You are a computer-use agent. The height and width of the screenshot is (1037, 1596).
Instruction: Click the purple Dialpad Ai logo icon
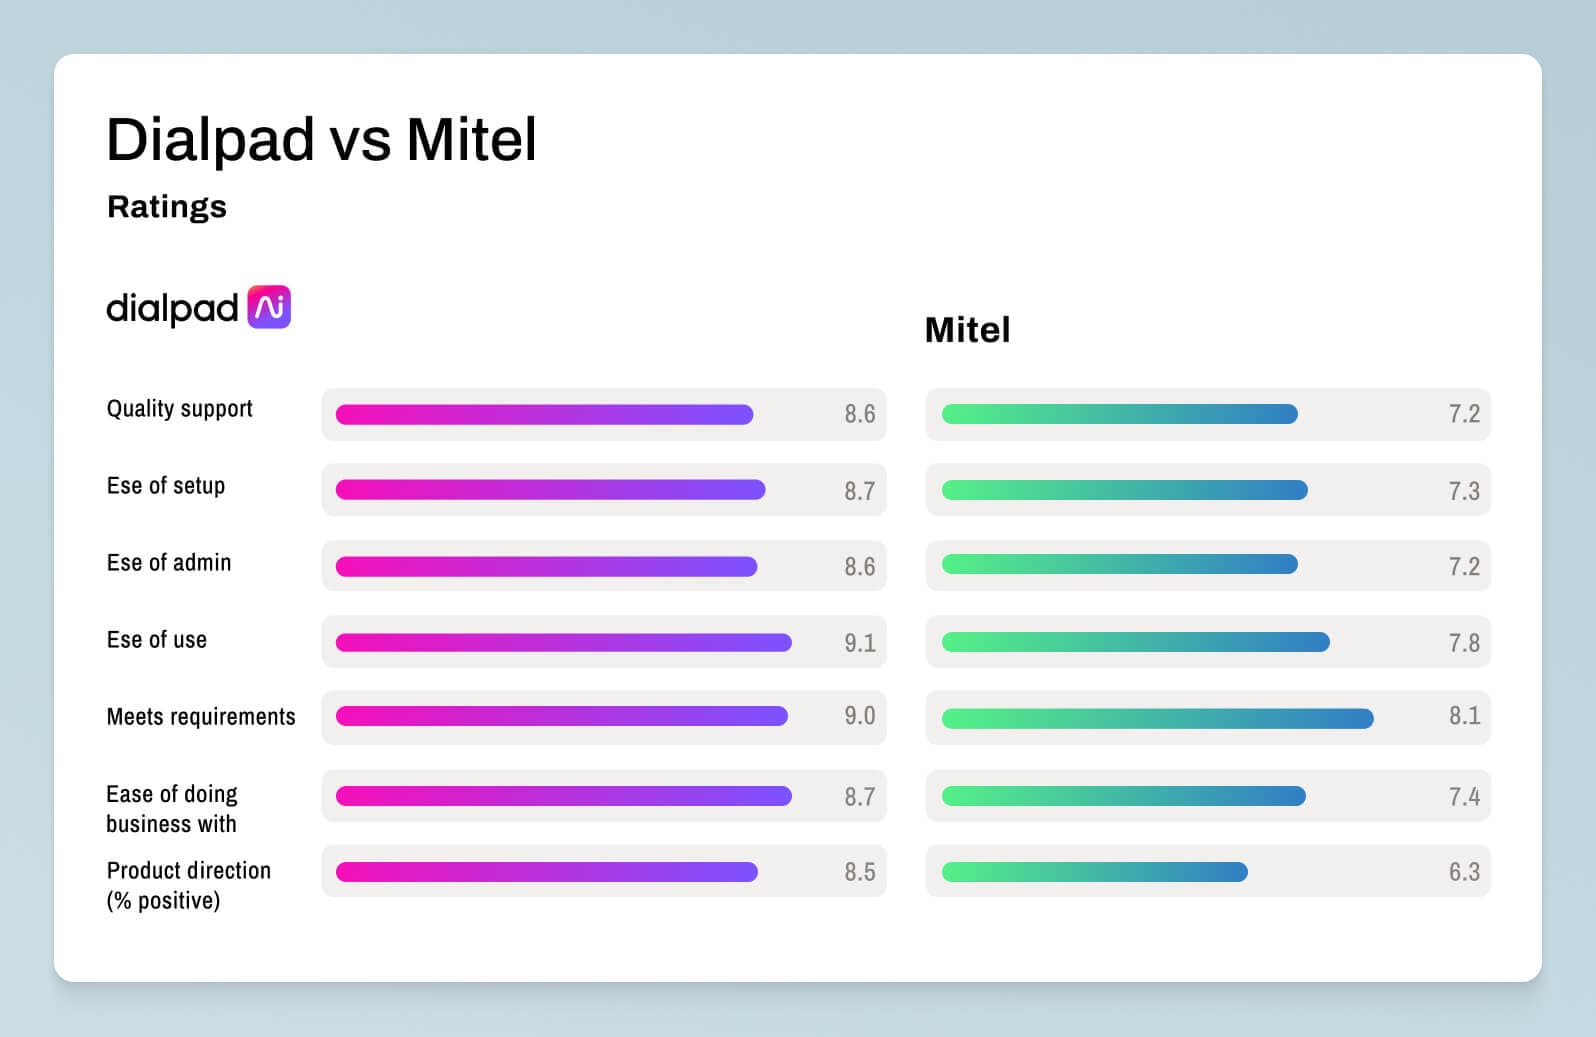[x=269, y=307]
